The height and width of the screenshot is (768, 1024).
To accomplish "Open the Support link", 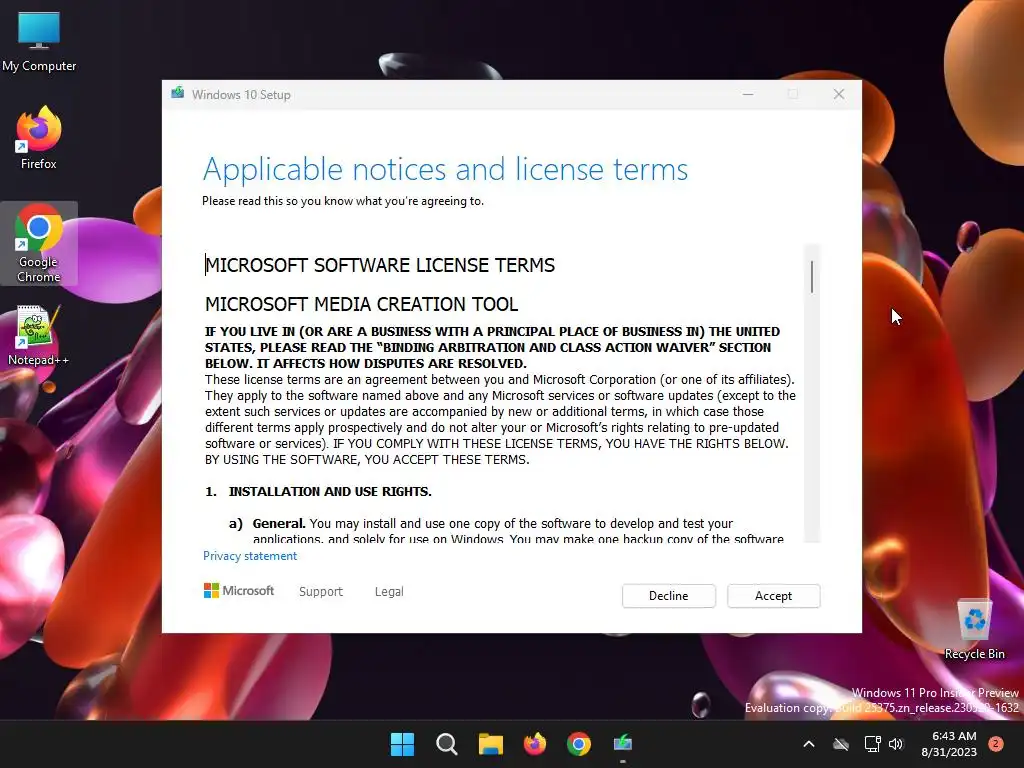I will (321, 591).
